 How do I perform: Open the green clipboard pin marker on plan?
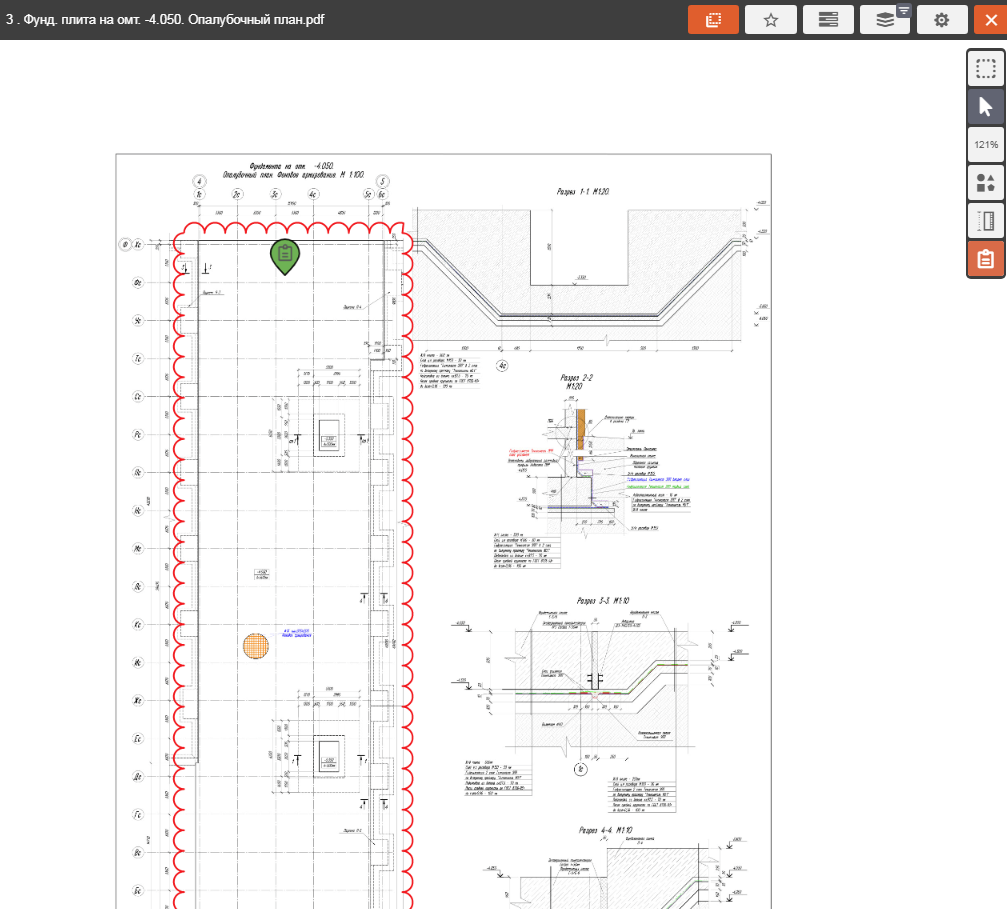(x=285, y=255)
